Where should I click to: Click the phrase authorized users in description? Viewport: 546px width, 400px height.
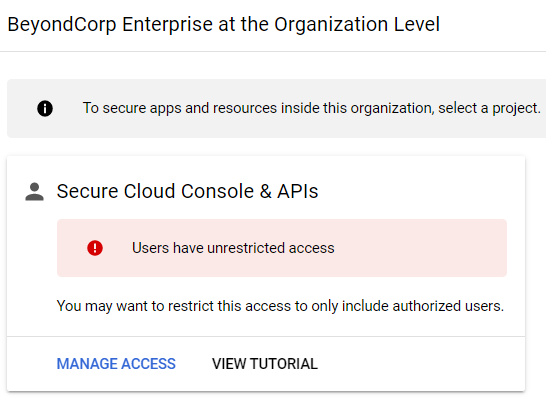click(448, 306)
